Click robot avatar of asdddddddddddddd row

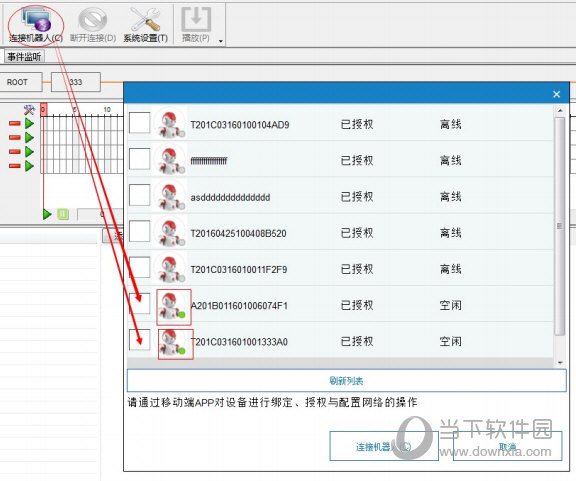170,196
